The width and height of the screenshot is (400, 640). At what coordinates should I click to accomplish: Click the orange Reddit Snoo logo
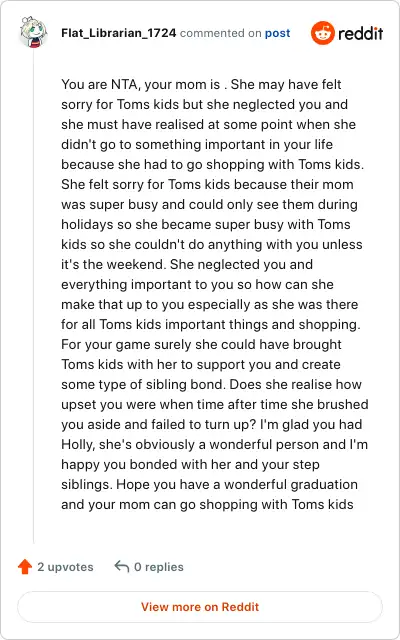point(322,33)
